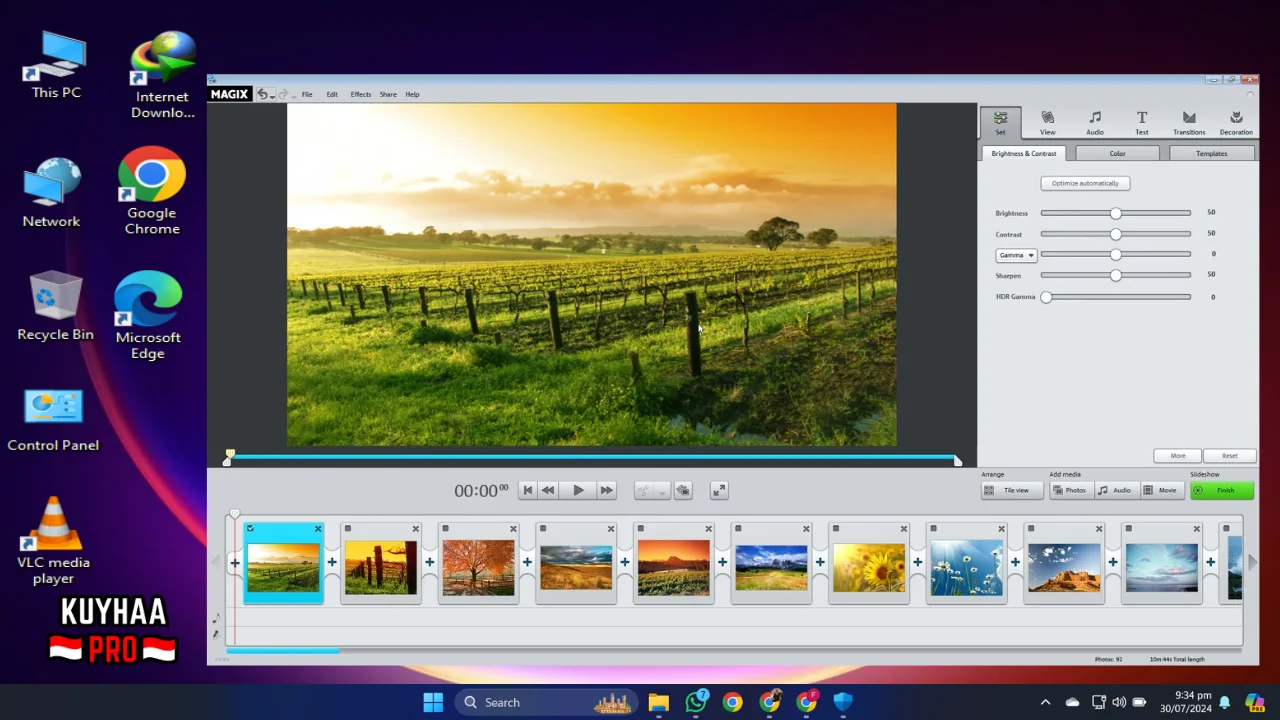The height and width of the screenshot is (720, 1280).
Task: Open Windows Start menu
Action: [x=433, y=702]
